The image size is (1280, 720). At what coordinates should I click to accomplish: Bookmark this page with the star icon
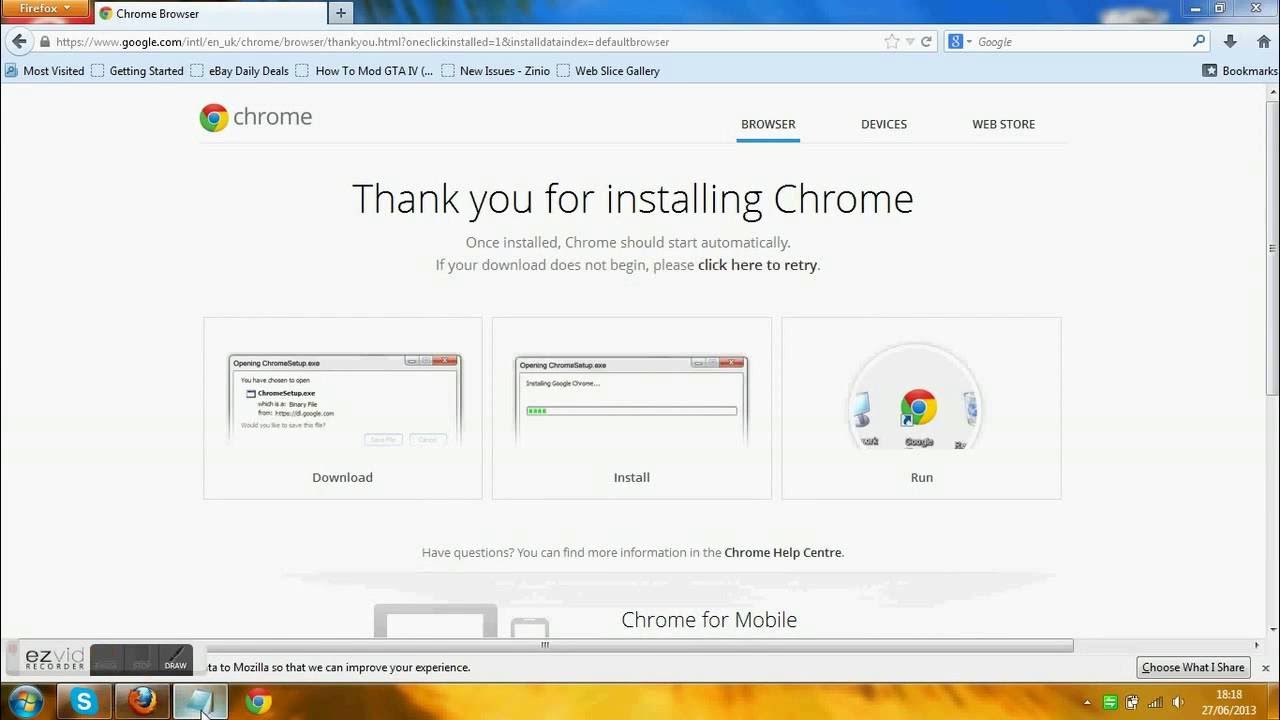[x=892, y=42]
